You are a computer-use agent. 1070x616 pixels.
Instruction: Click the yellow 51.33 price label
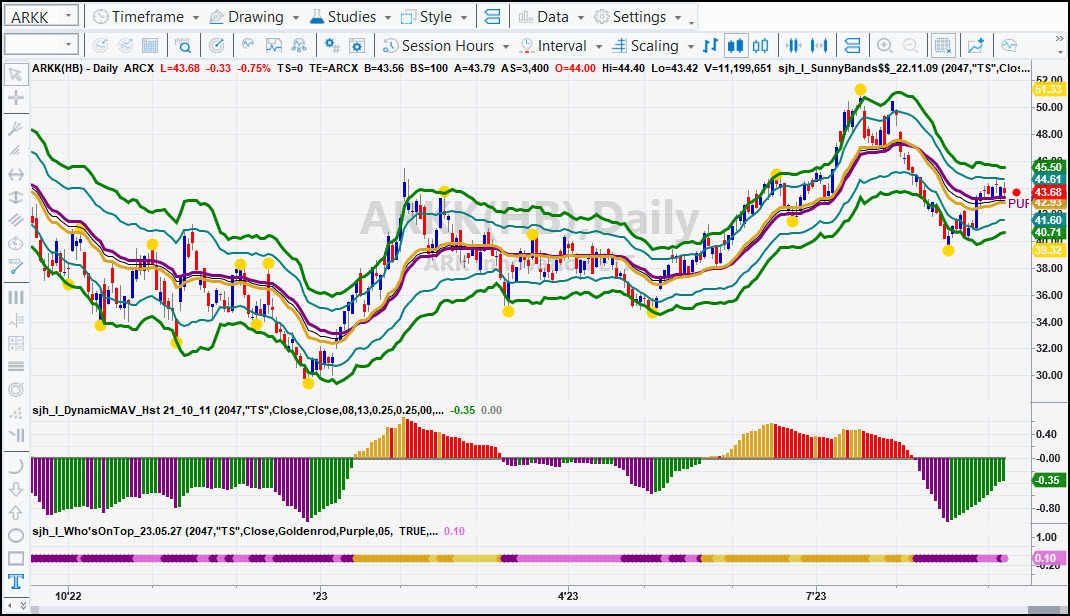pos(1048,89)
